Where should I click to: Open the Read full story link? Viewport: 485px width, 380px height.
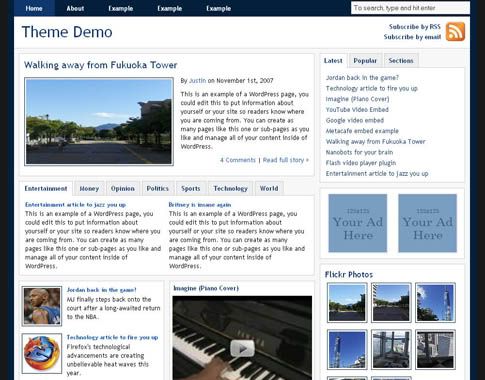pos(286,160)
